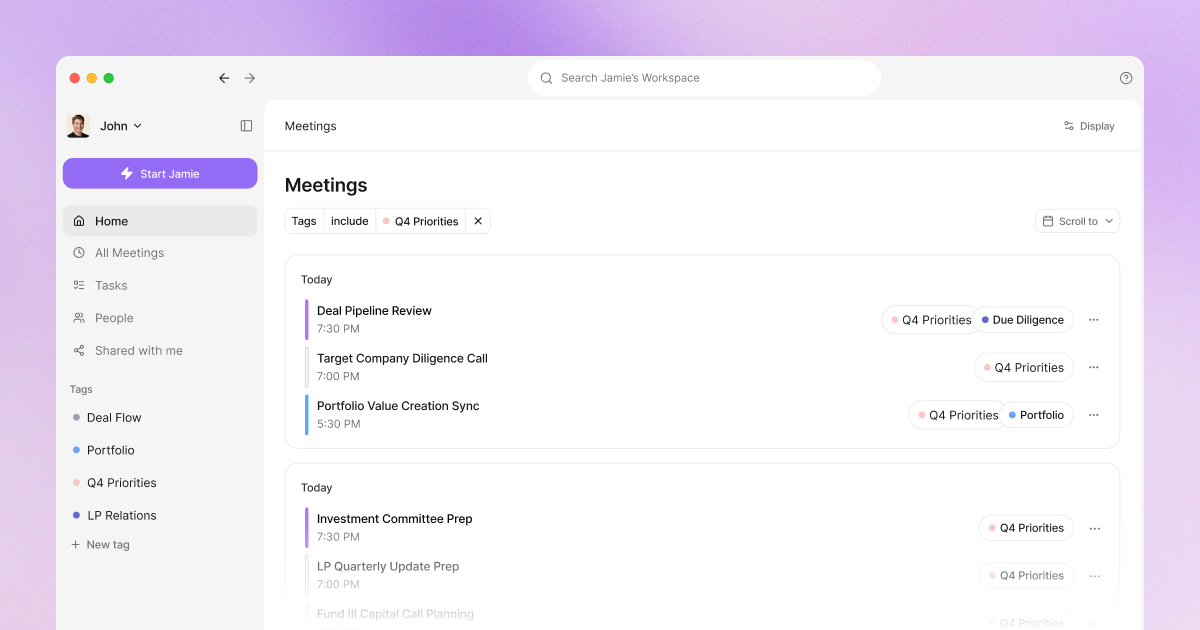Open more options for Deal Pipeline Review
The image size is (1200, 630).
coord(1094,320)
